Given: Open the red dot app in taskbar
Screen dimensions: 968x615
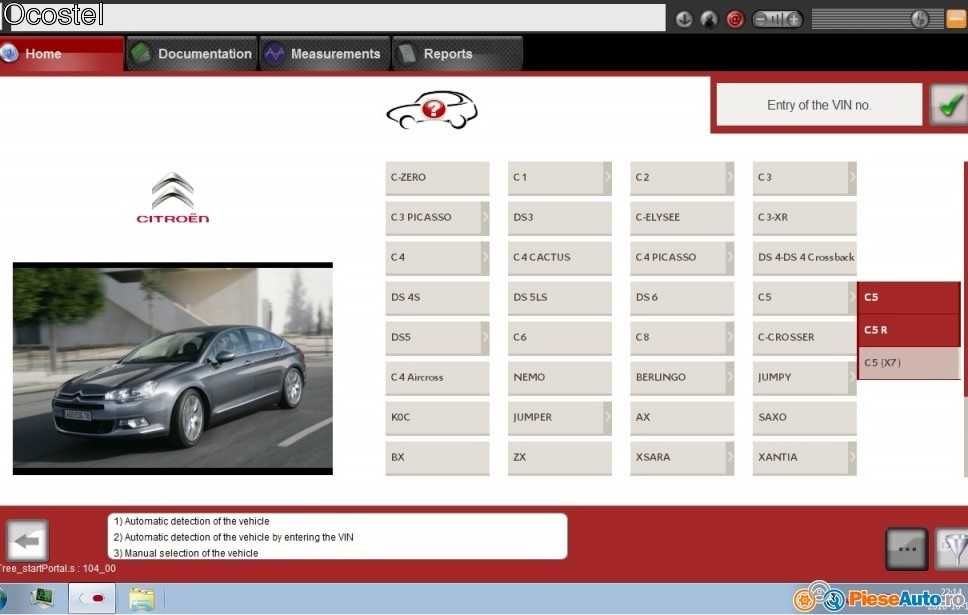Looking at the screenshot, I should (91, 598).
